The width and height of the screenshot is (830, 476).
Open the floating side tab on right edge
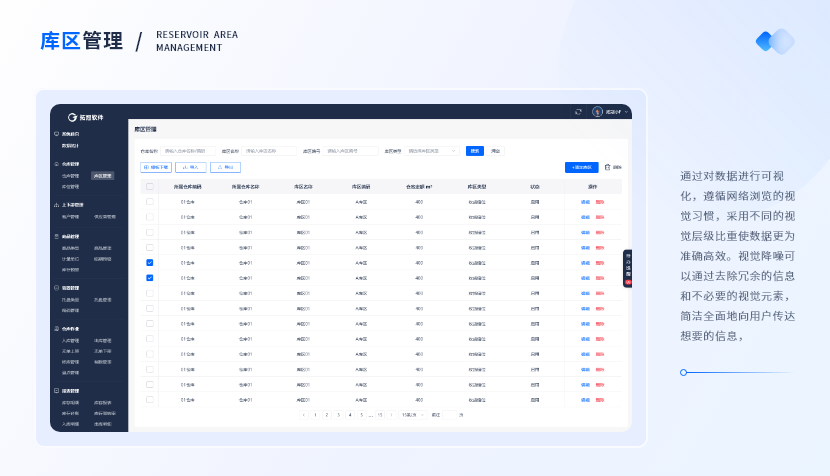click(x=628, y=269)
